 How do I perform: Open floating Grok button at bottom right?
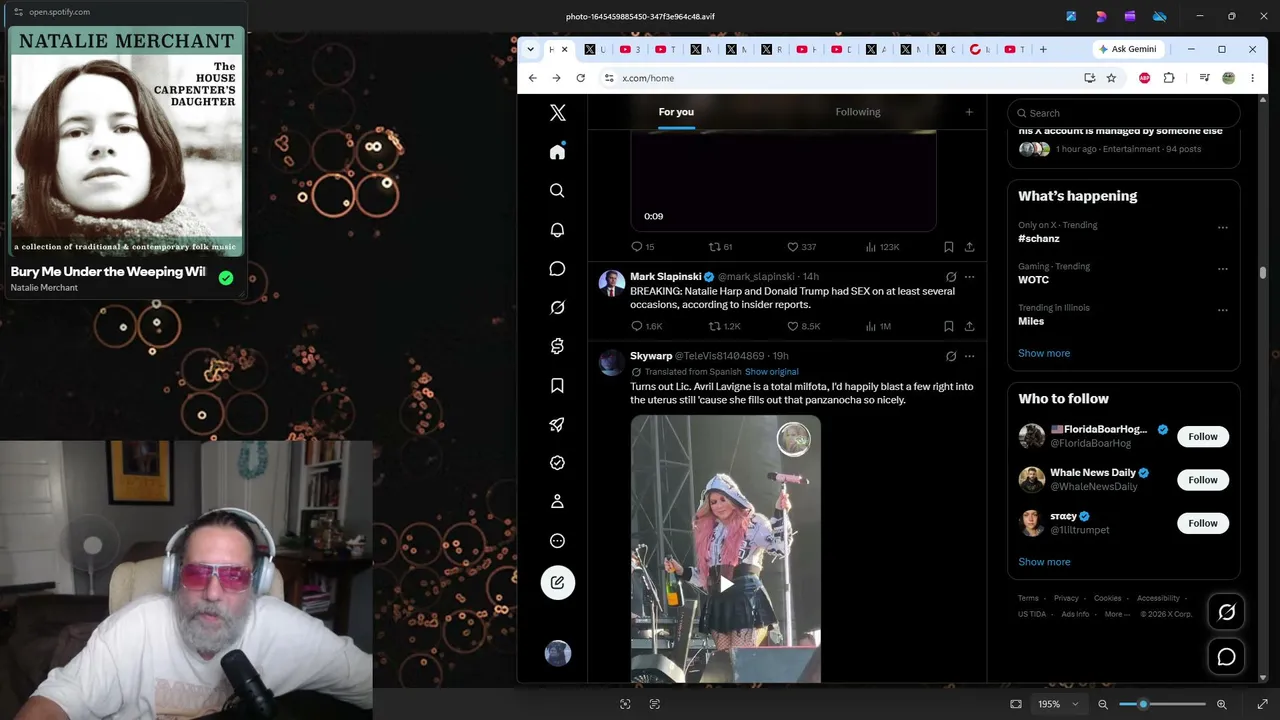(1226, 612)
